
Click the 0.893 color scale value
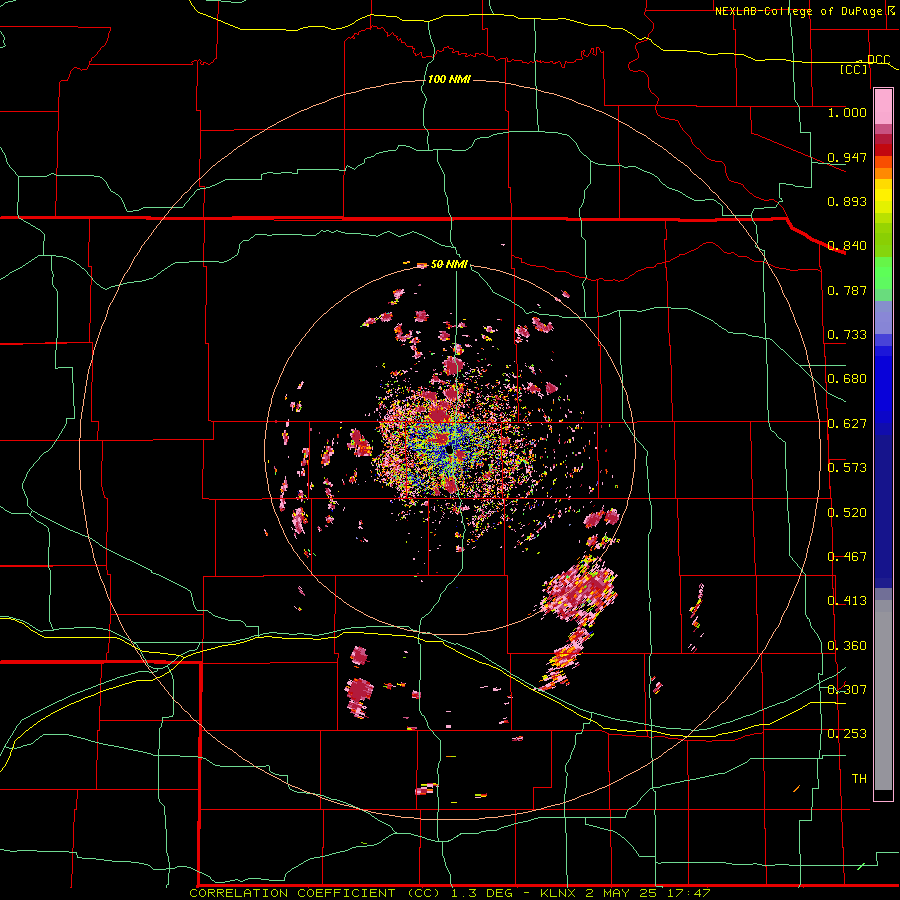[x=847, y=201]
